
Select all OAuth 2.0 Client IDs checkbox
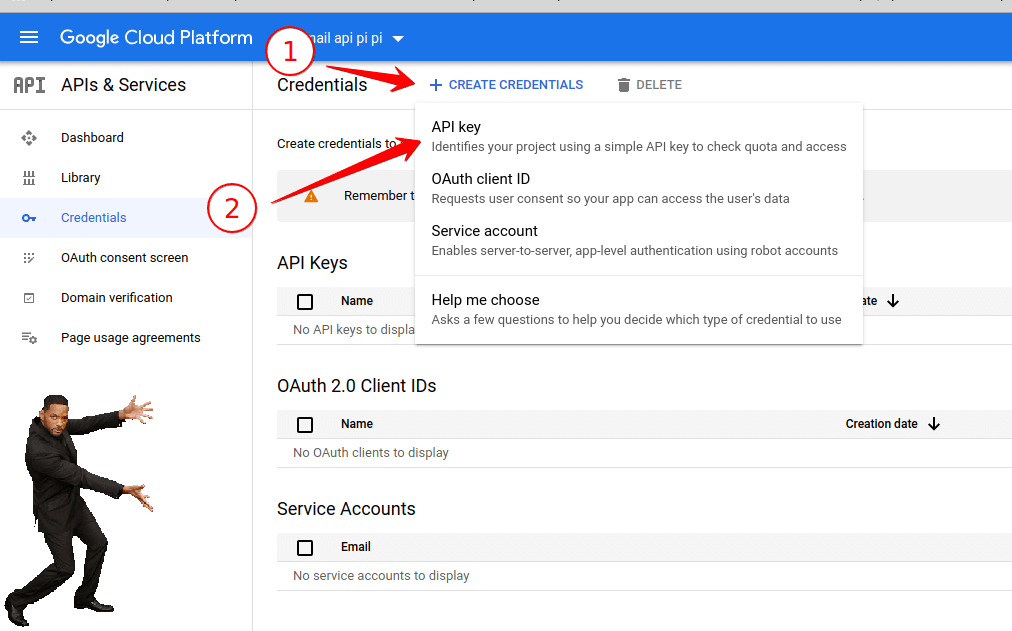click(x=305, y=425)
